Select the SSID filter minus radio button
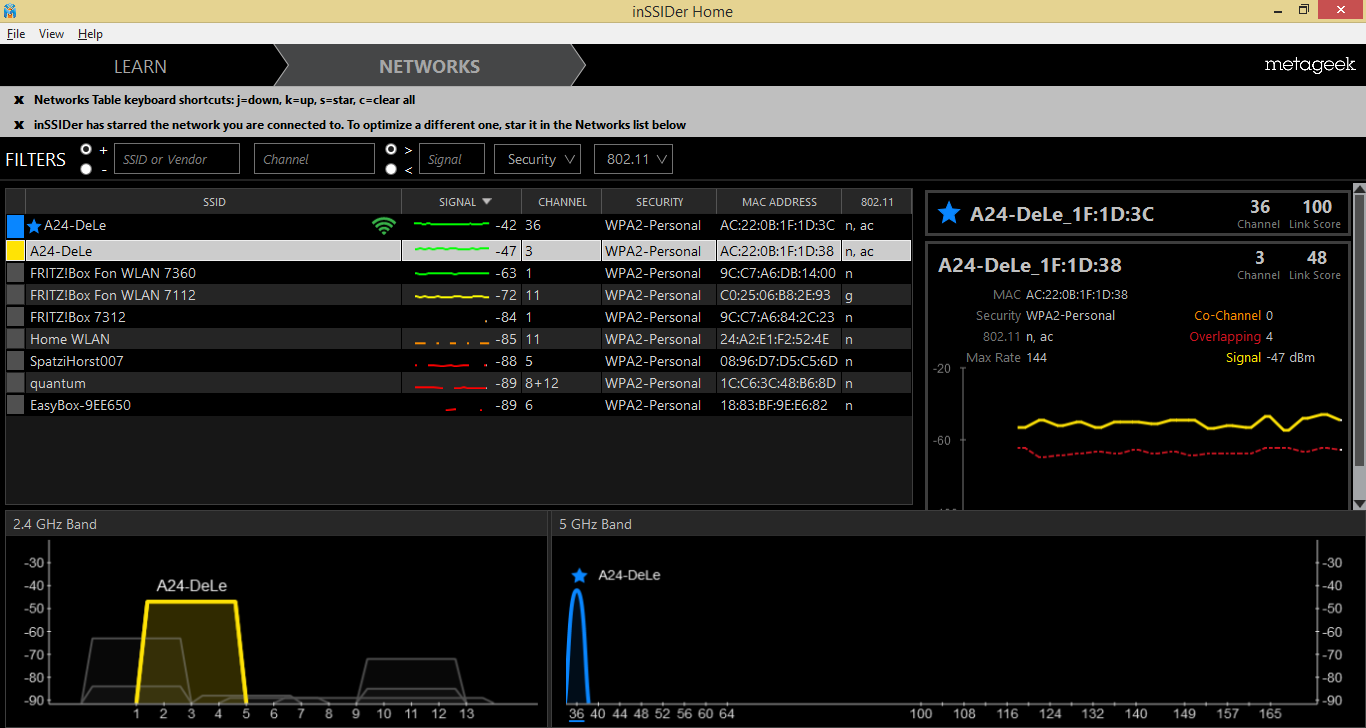 tap(86, 169)
